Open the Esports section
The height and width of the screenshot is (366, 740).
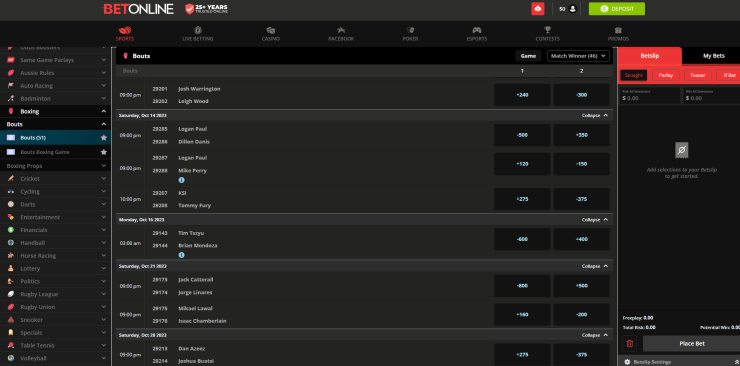477,33
